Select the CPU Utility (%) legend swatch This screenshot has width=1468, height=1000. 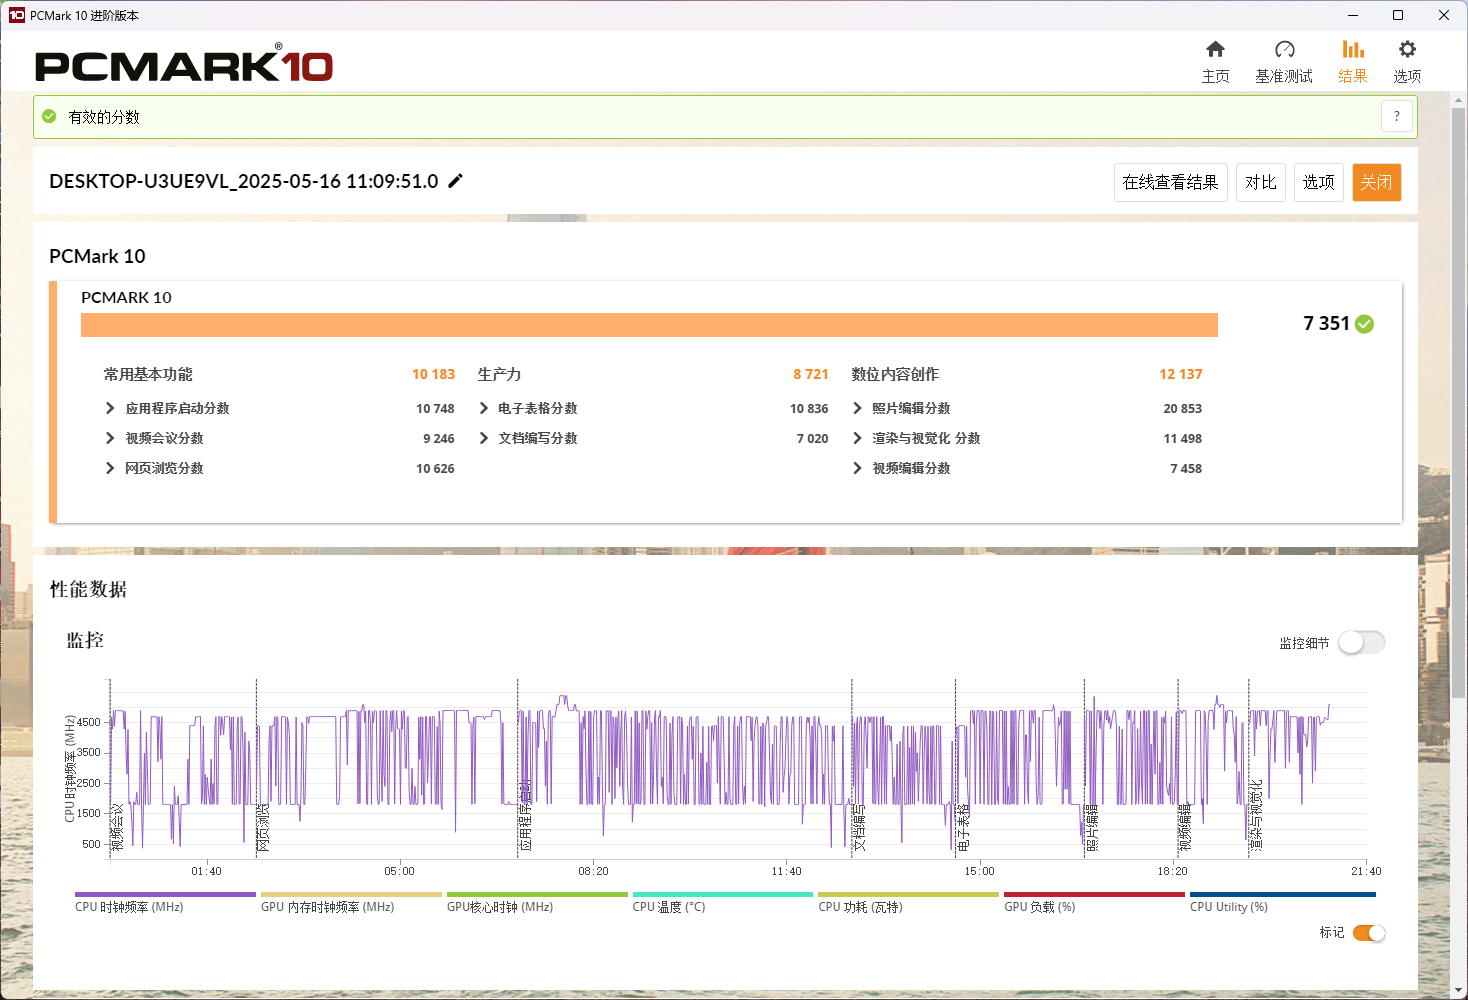[x=1283, y=894]
